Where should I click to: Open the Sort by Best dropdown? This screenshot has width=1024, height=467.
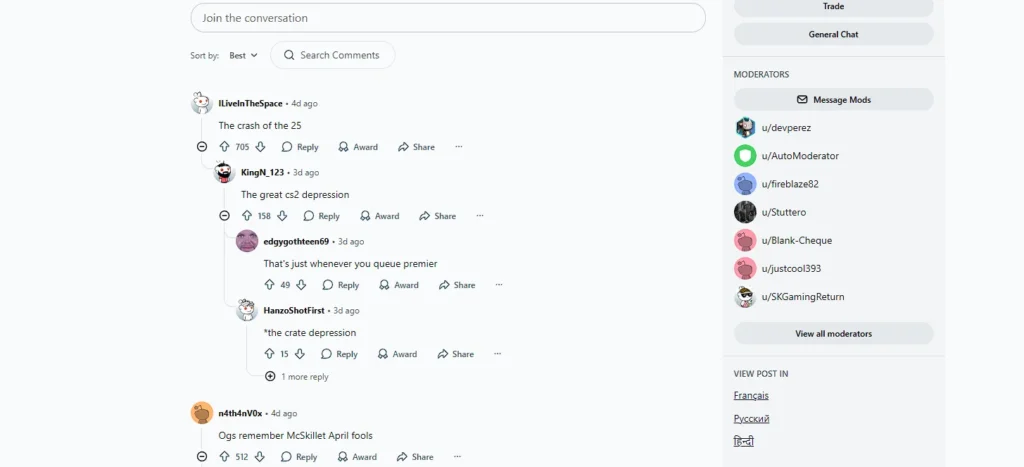click(244, 56)
